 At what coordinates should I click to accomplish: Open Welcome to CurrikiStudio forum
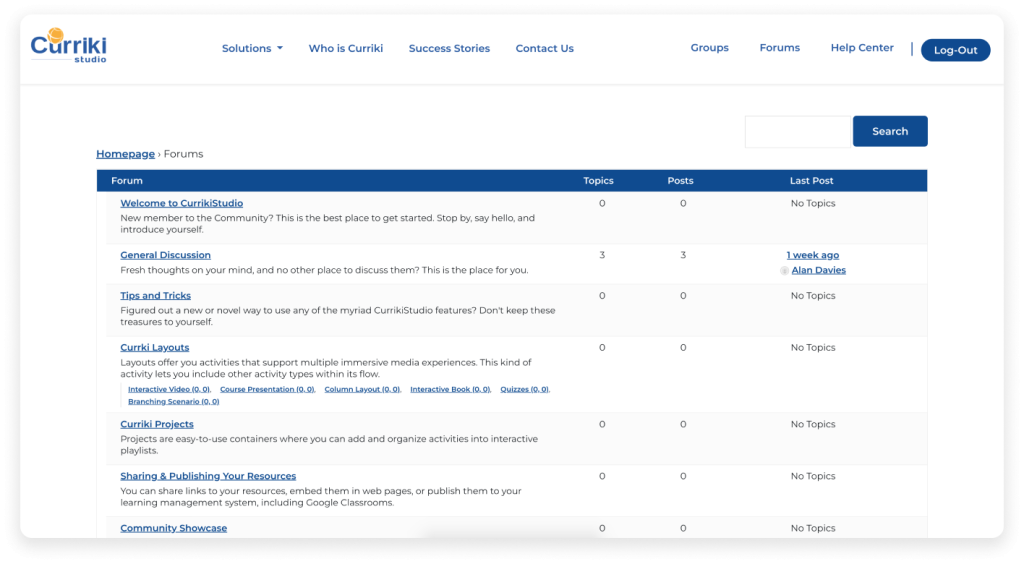pos(182,203)
